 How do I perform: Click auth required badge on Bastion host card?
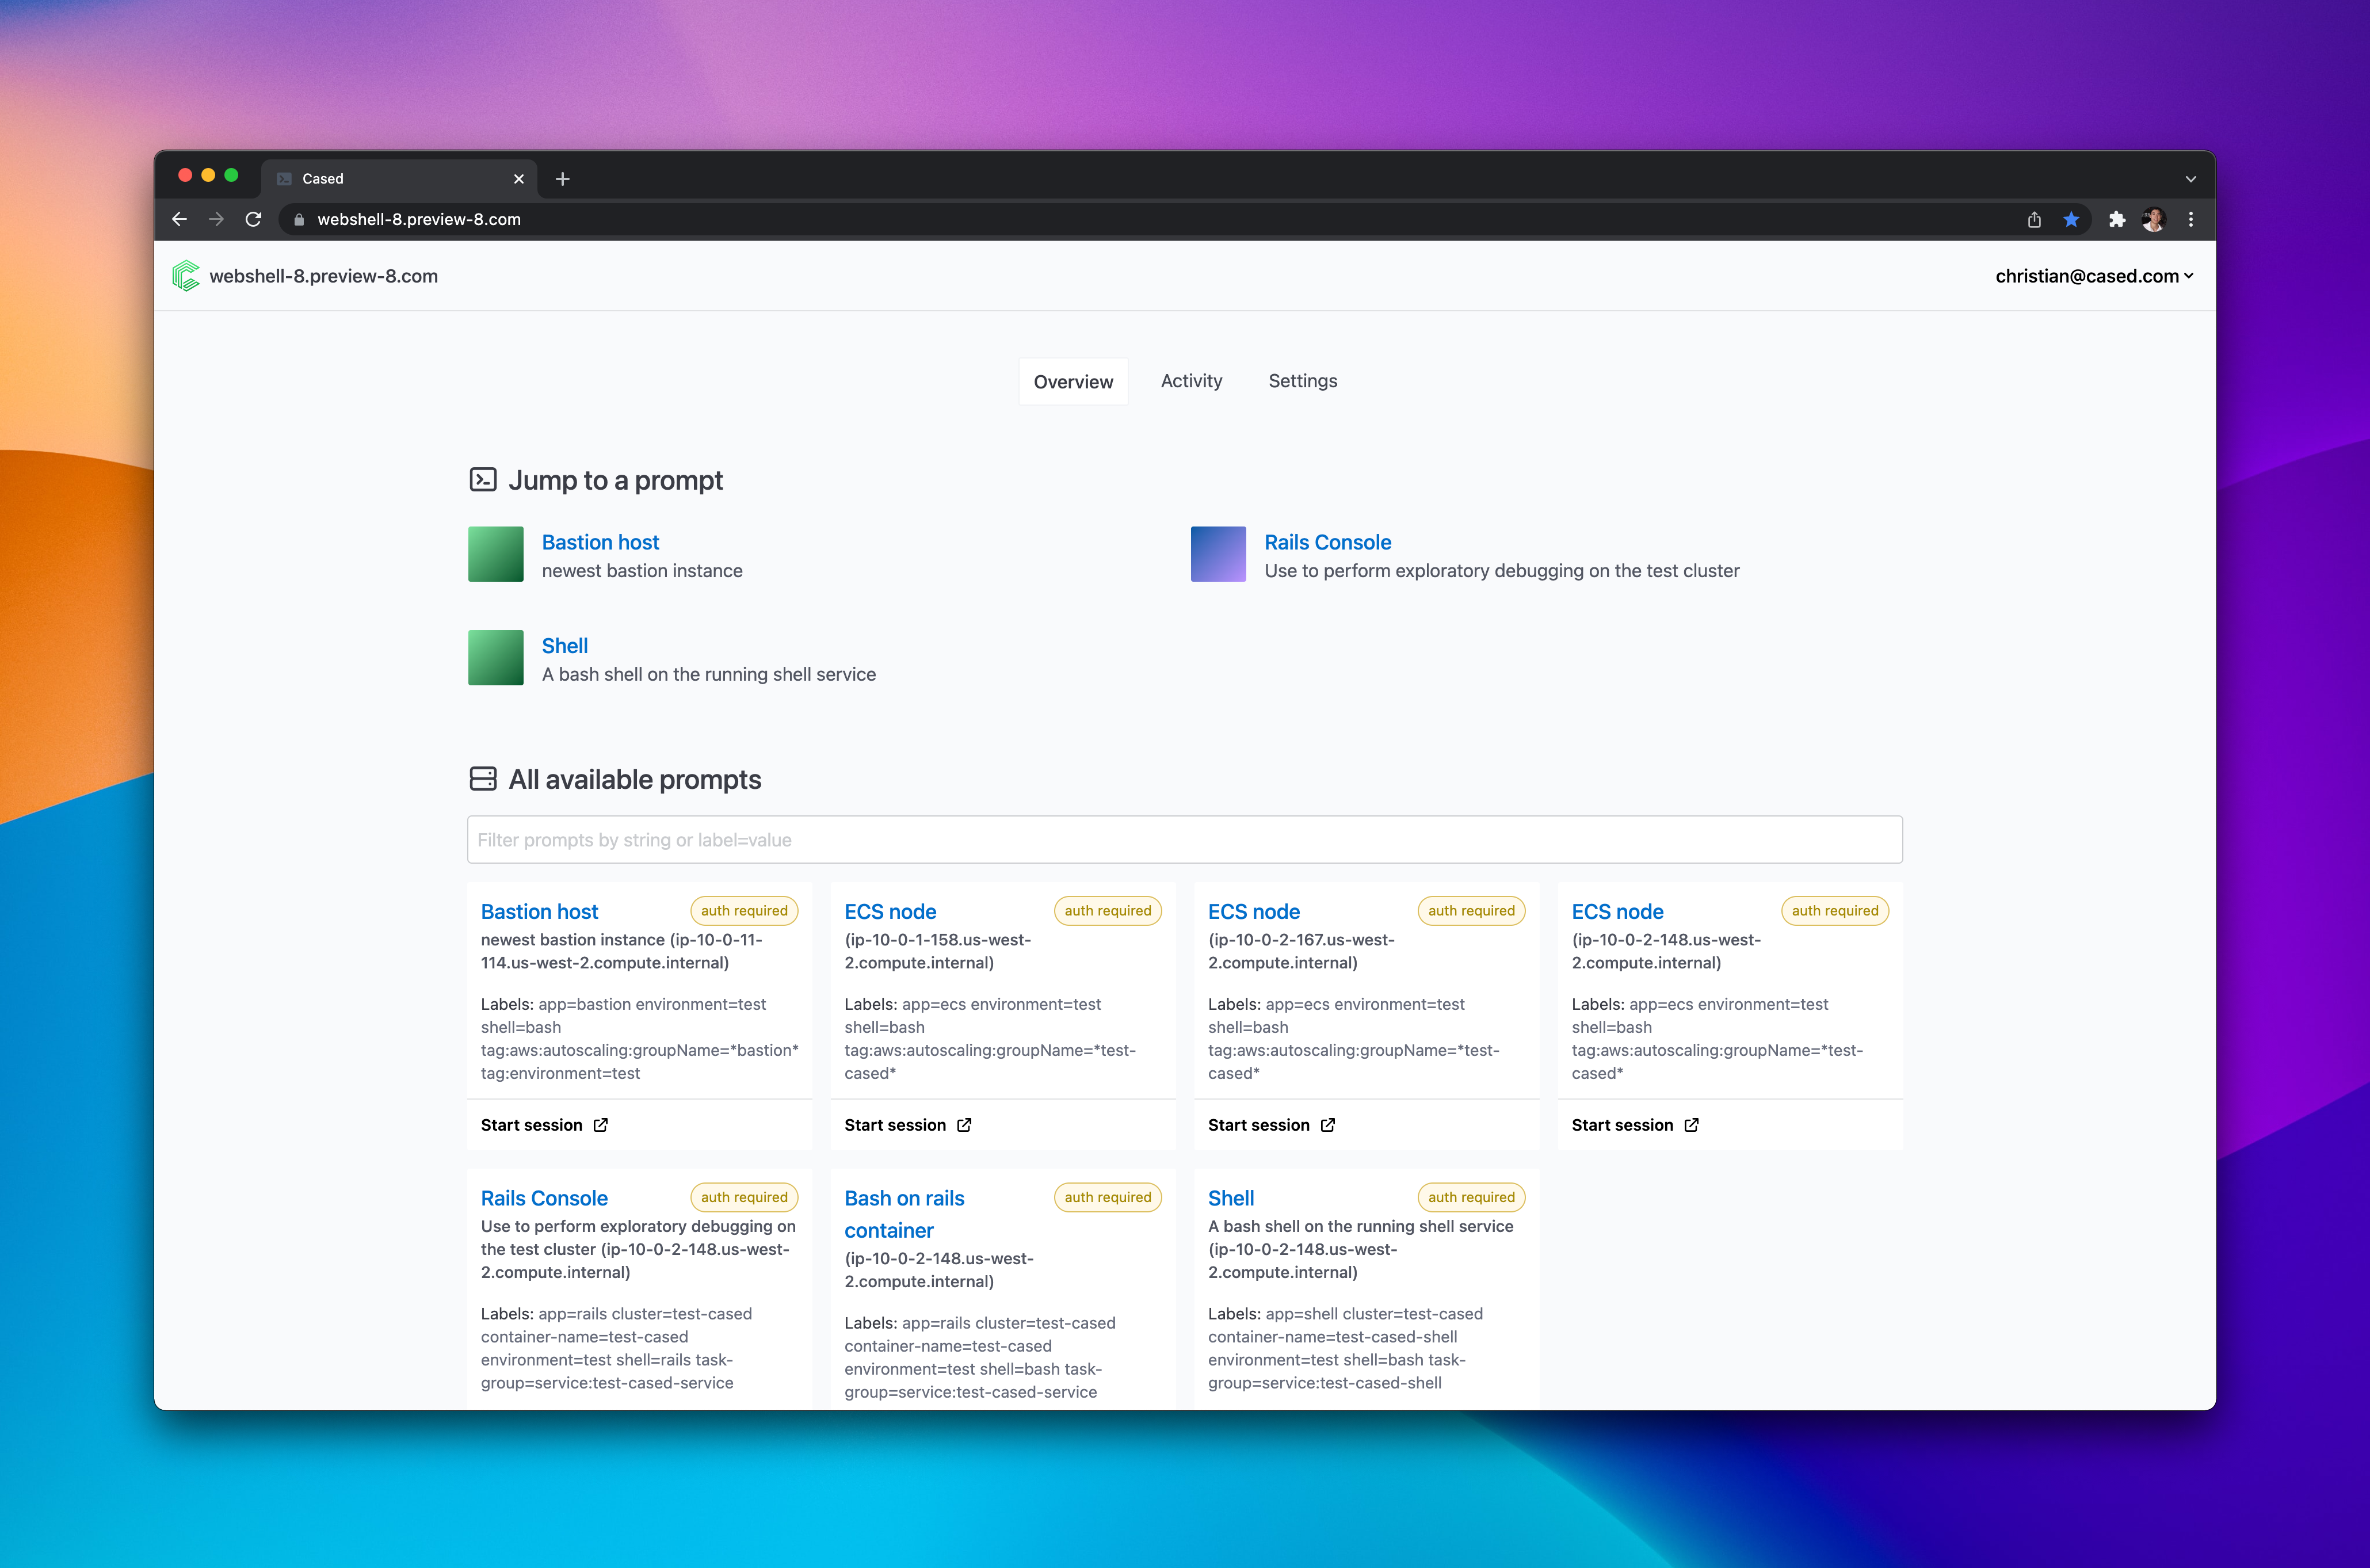tap(744, 911)
